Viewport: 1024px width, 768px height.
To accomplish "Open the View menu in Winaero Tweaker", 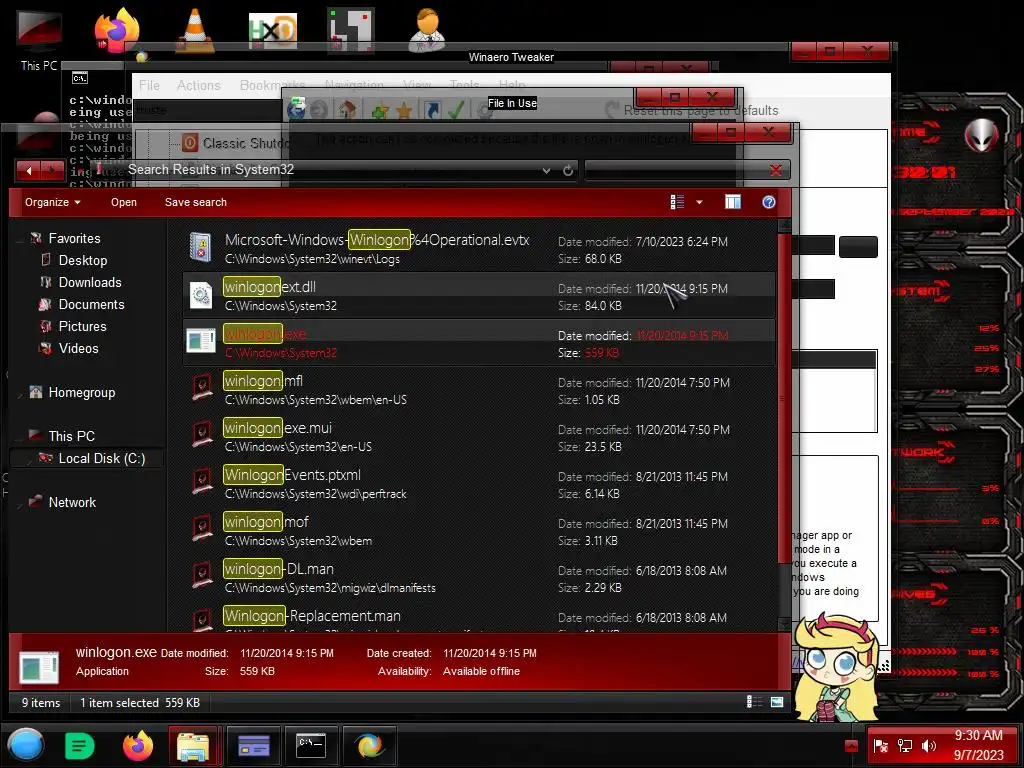I will [x=417, y=86].
